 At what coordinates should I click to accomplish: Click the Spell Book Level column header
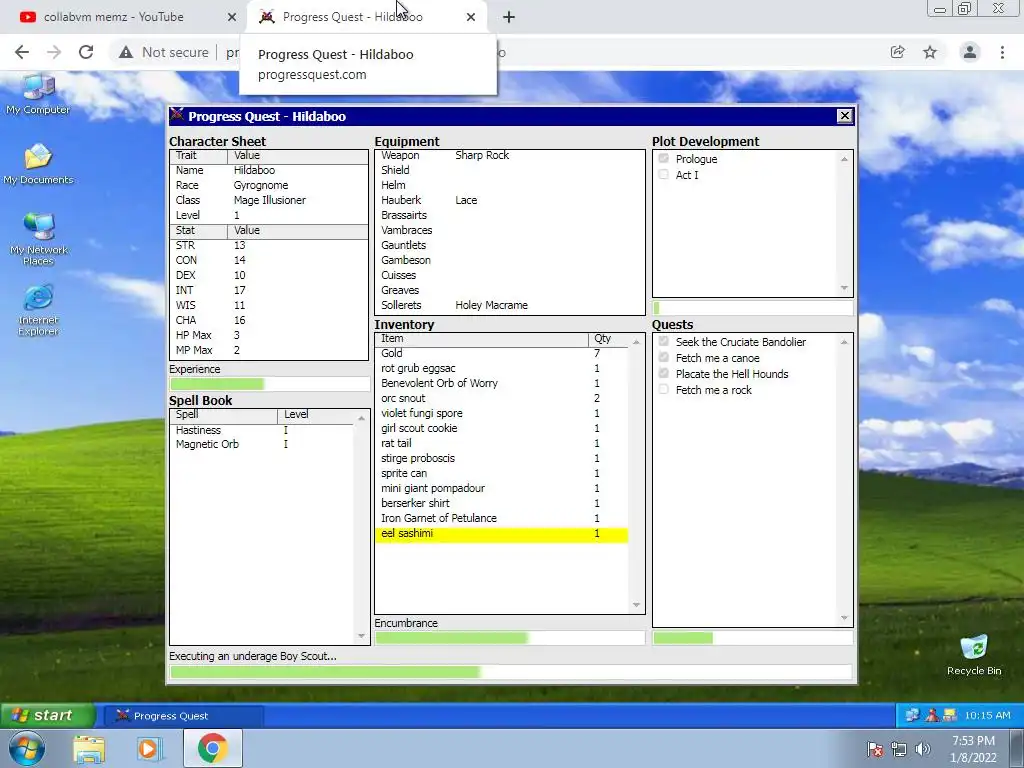[315, 415]
